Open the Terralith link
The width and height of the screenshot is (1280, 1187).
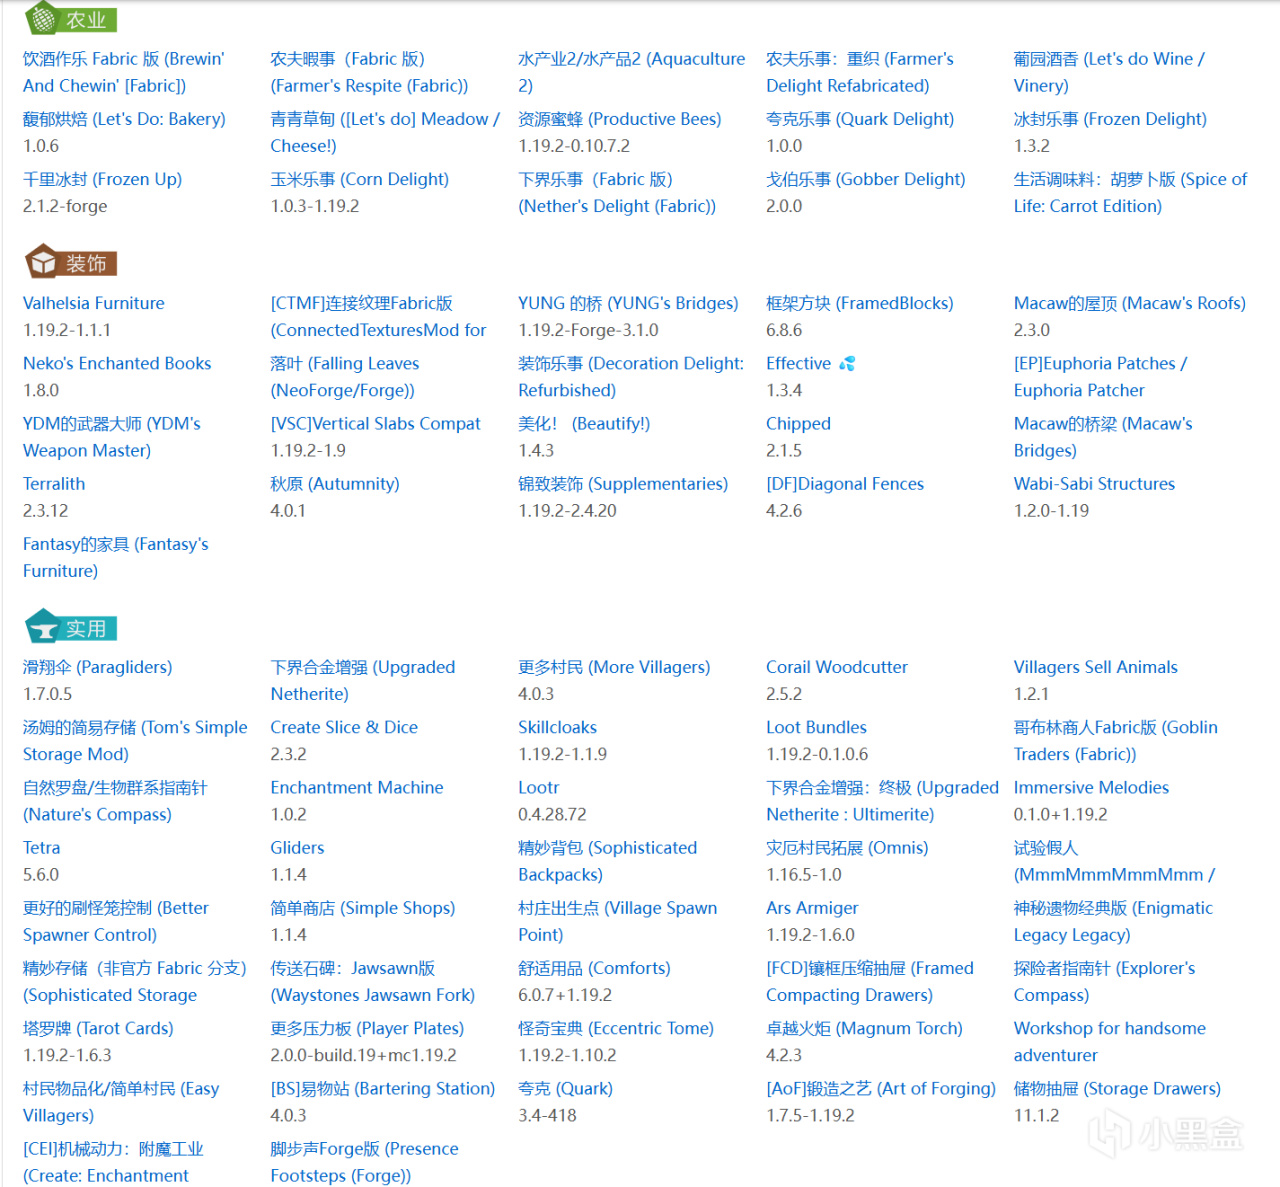(x=54, y=483)
